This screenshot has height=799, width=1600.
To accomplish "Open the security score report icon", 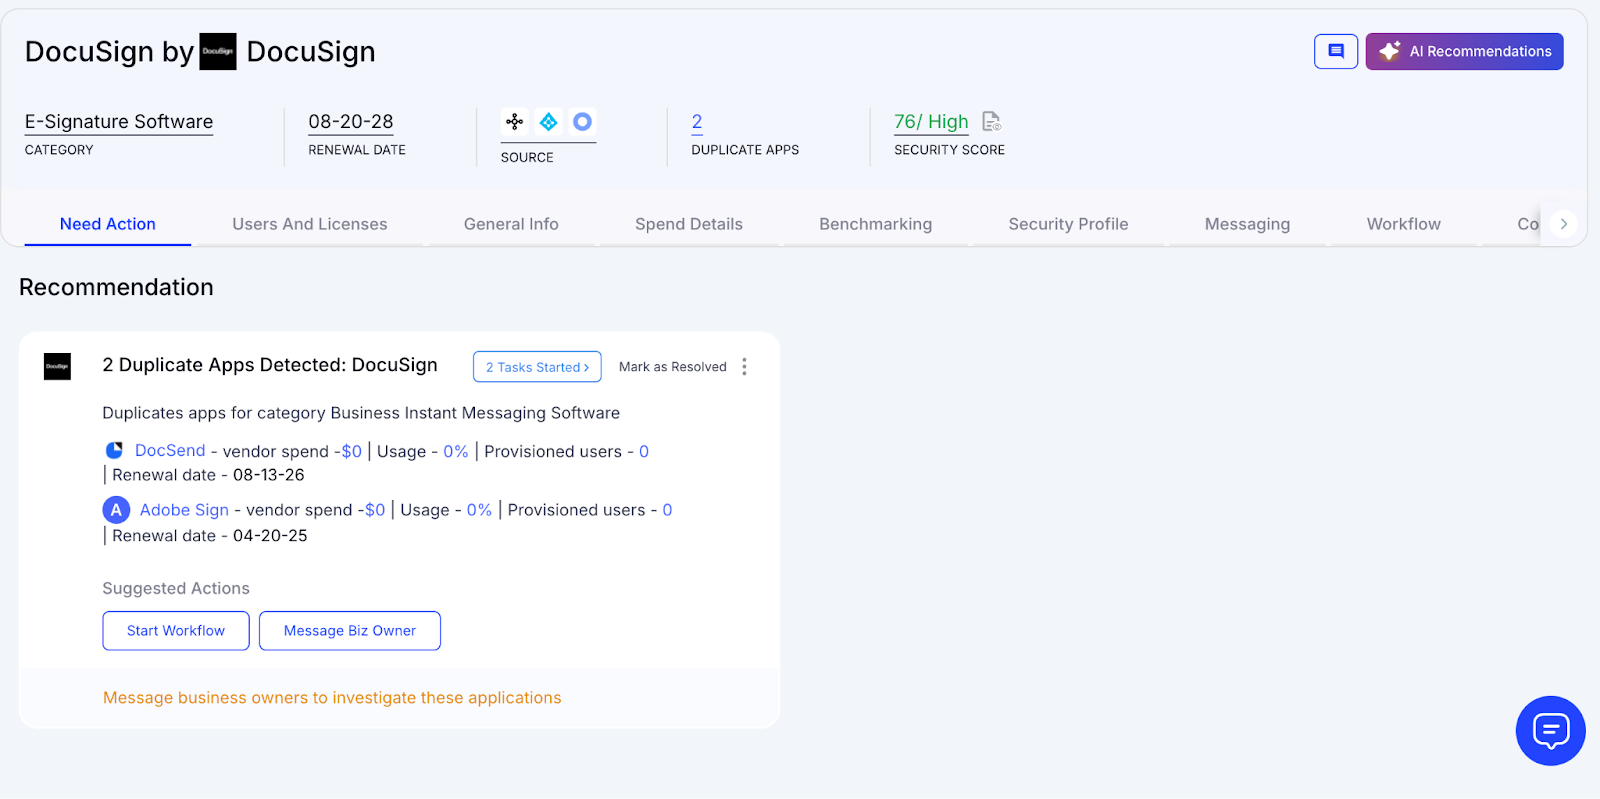I will (991, 122).
